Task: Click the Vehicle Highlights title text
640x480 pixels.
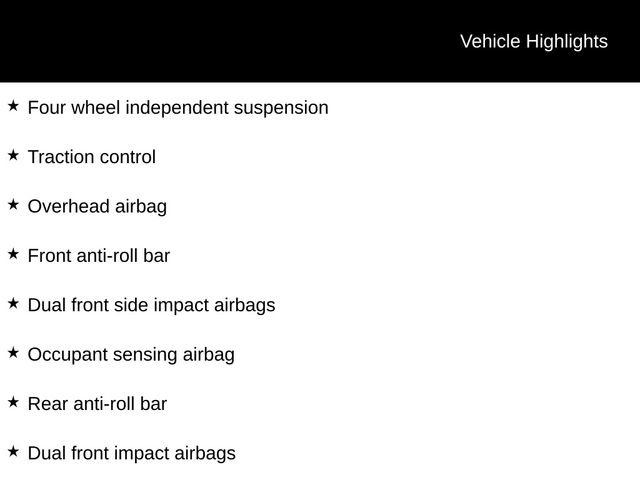Action: 533,41
